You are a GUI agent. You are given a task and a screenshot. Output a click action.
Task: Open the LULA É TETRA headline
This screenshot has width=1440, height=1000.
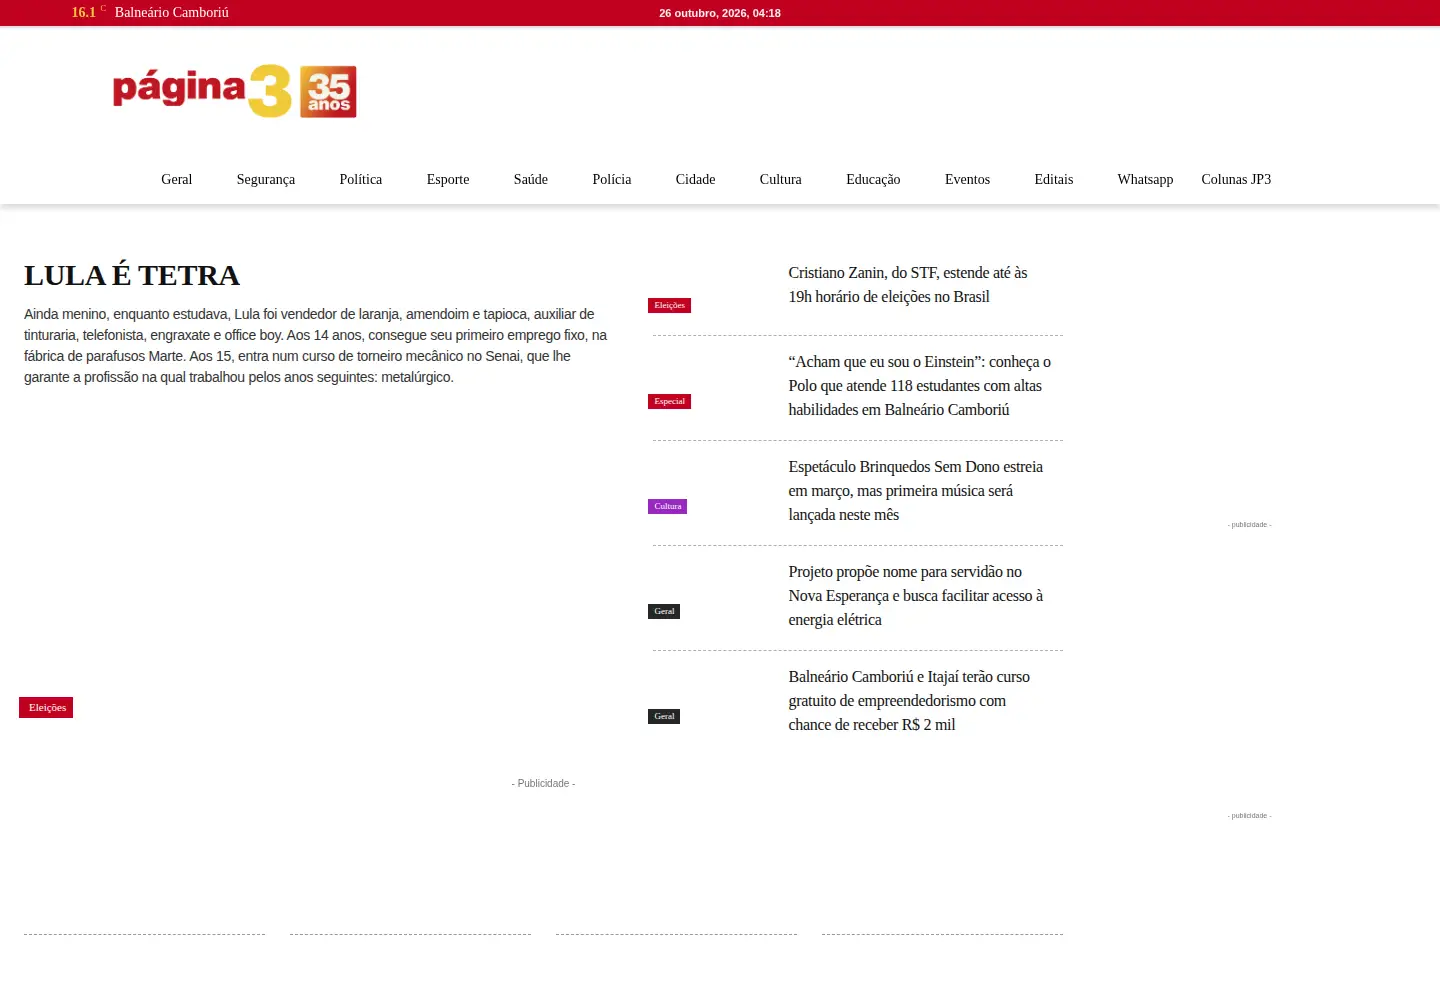(x=132, y=276)
